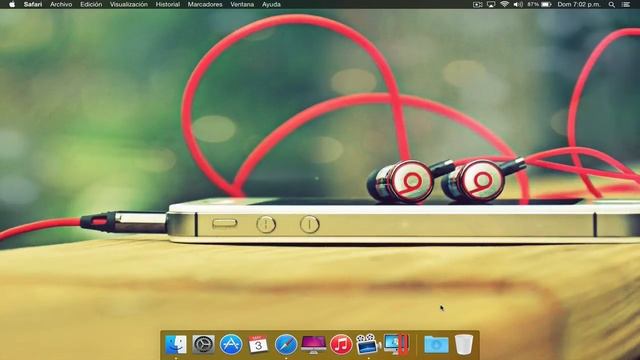Image resolution: width=640 pixels, height=360 pixels.
Task: Click the battery status indicator
Action: [x=539, y=4]
